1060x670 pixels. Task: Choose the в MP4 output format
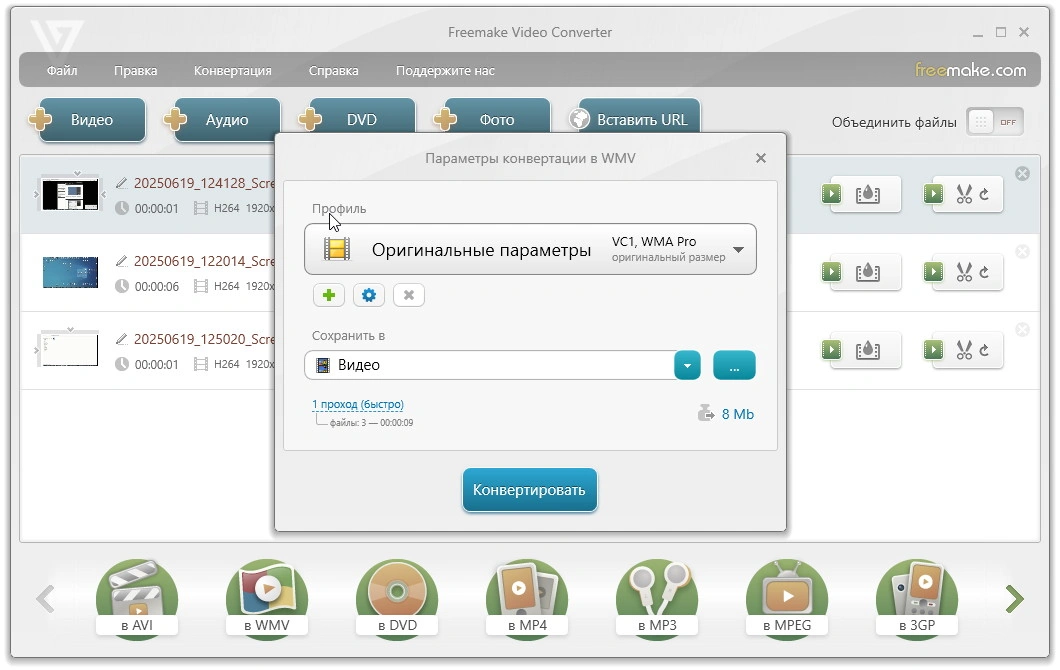click(527, 599)
